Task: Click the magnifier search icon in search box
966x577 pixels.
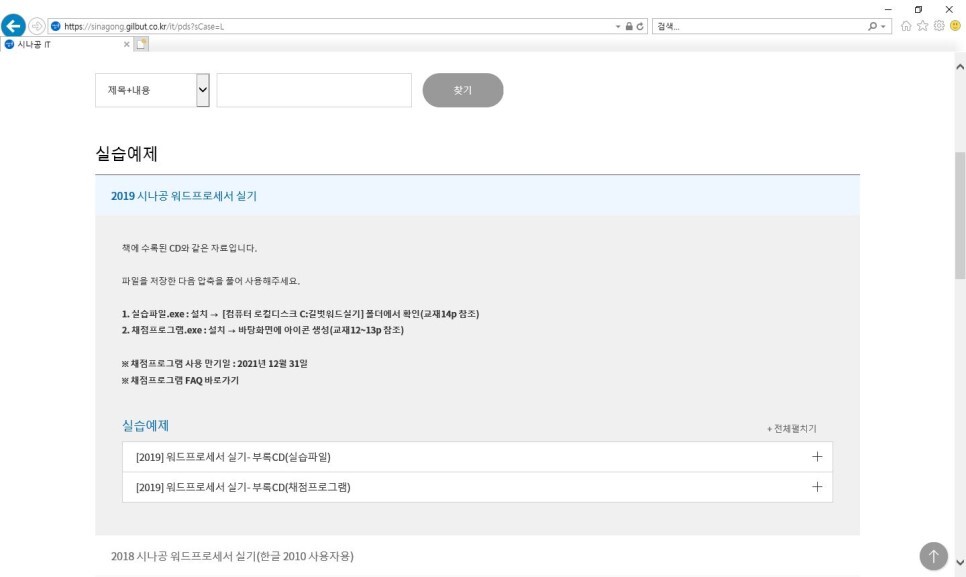Action: pos(872,26)
